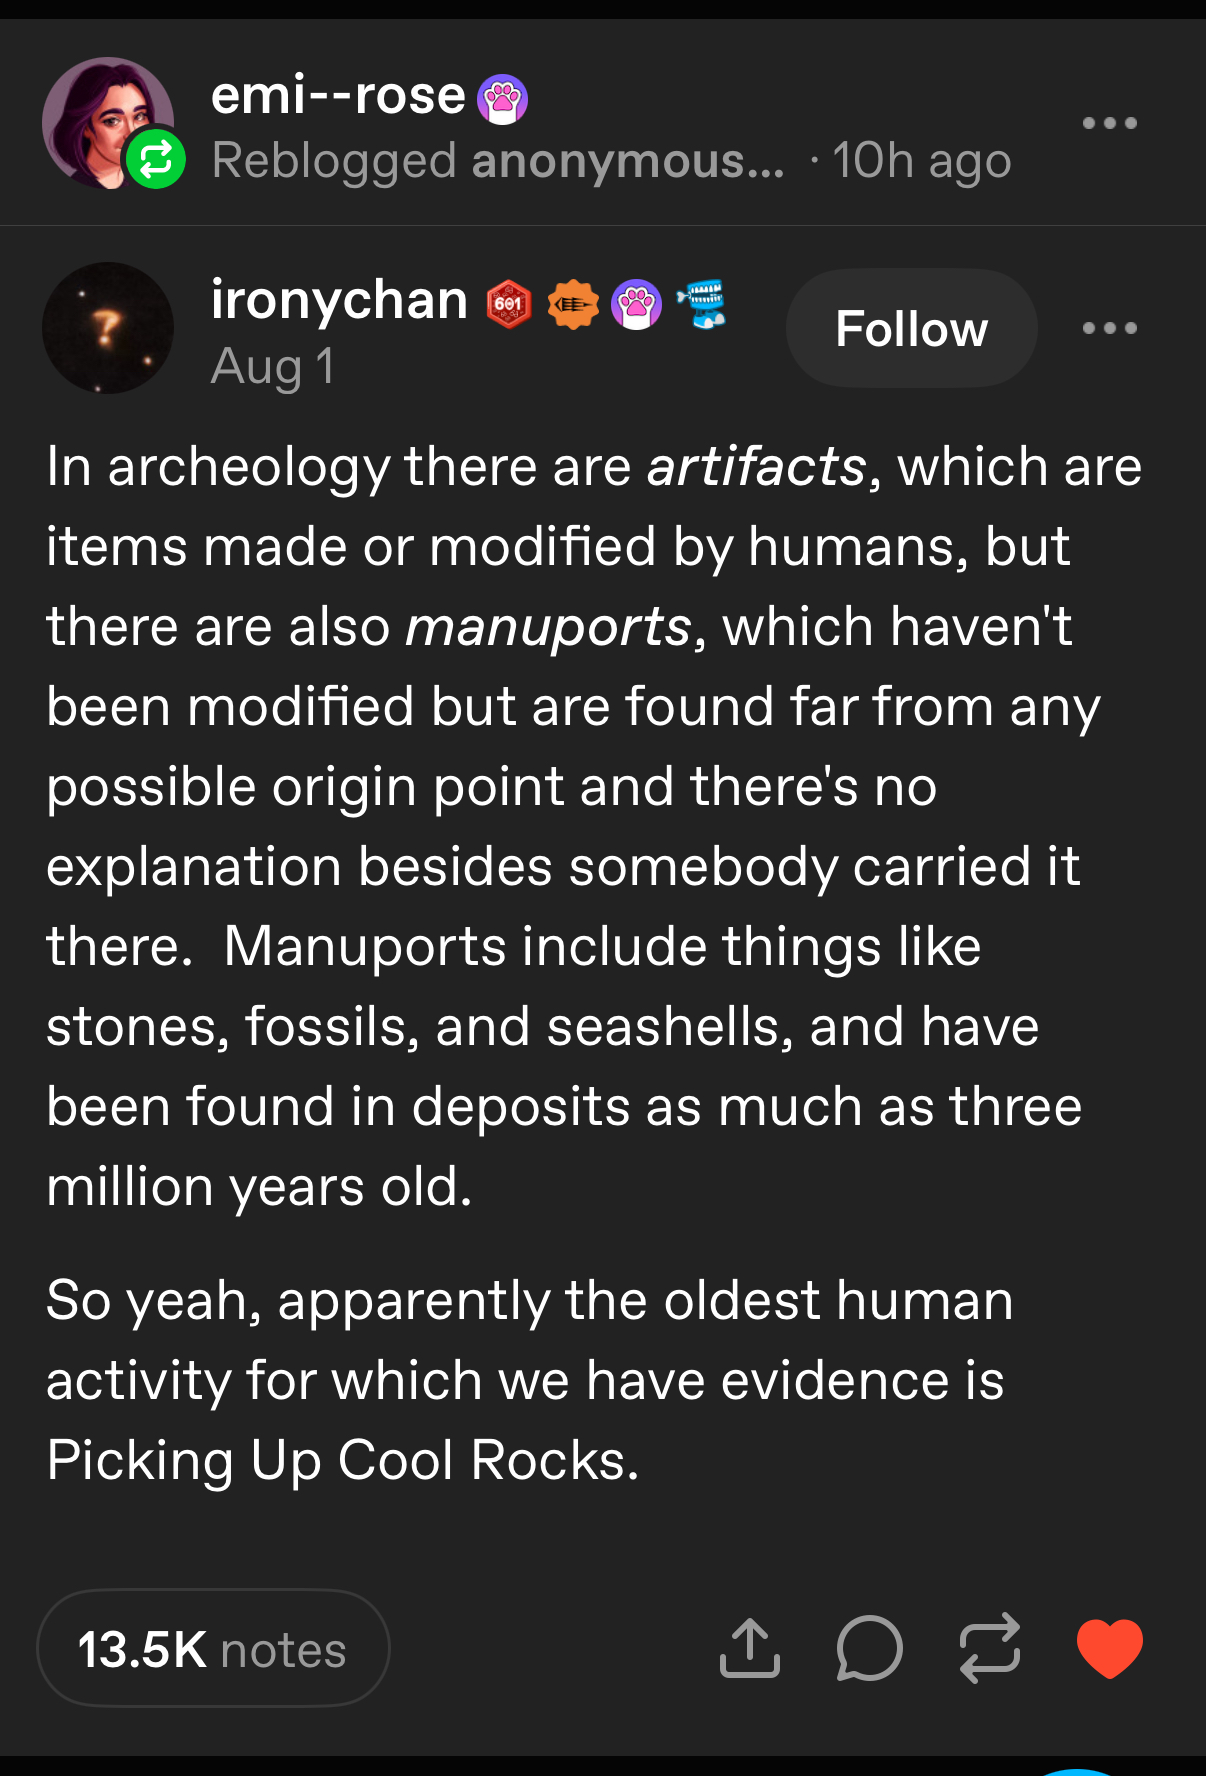Tap the orange fish badge
The width and height of the screenshot is (1206, 1776).
(x=573, y=304)
